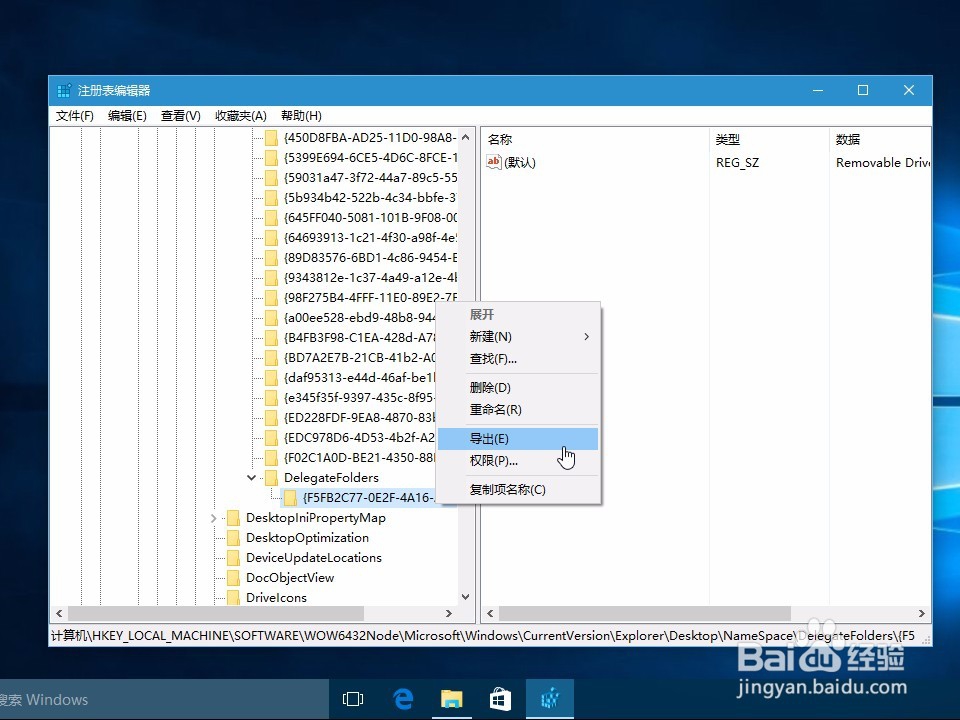Click folder icon of {450D8FBA-AD25-11D0-98A8 key
The image size is (960, 720).
click(271, 138)
